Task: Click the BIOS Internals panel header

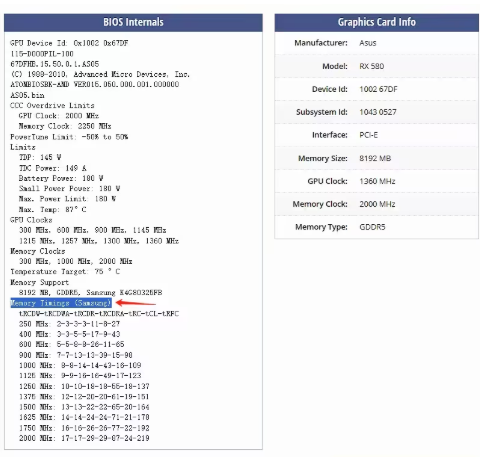Action: 133,23
